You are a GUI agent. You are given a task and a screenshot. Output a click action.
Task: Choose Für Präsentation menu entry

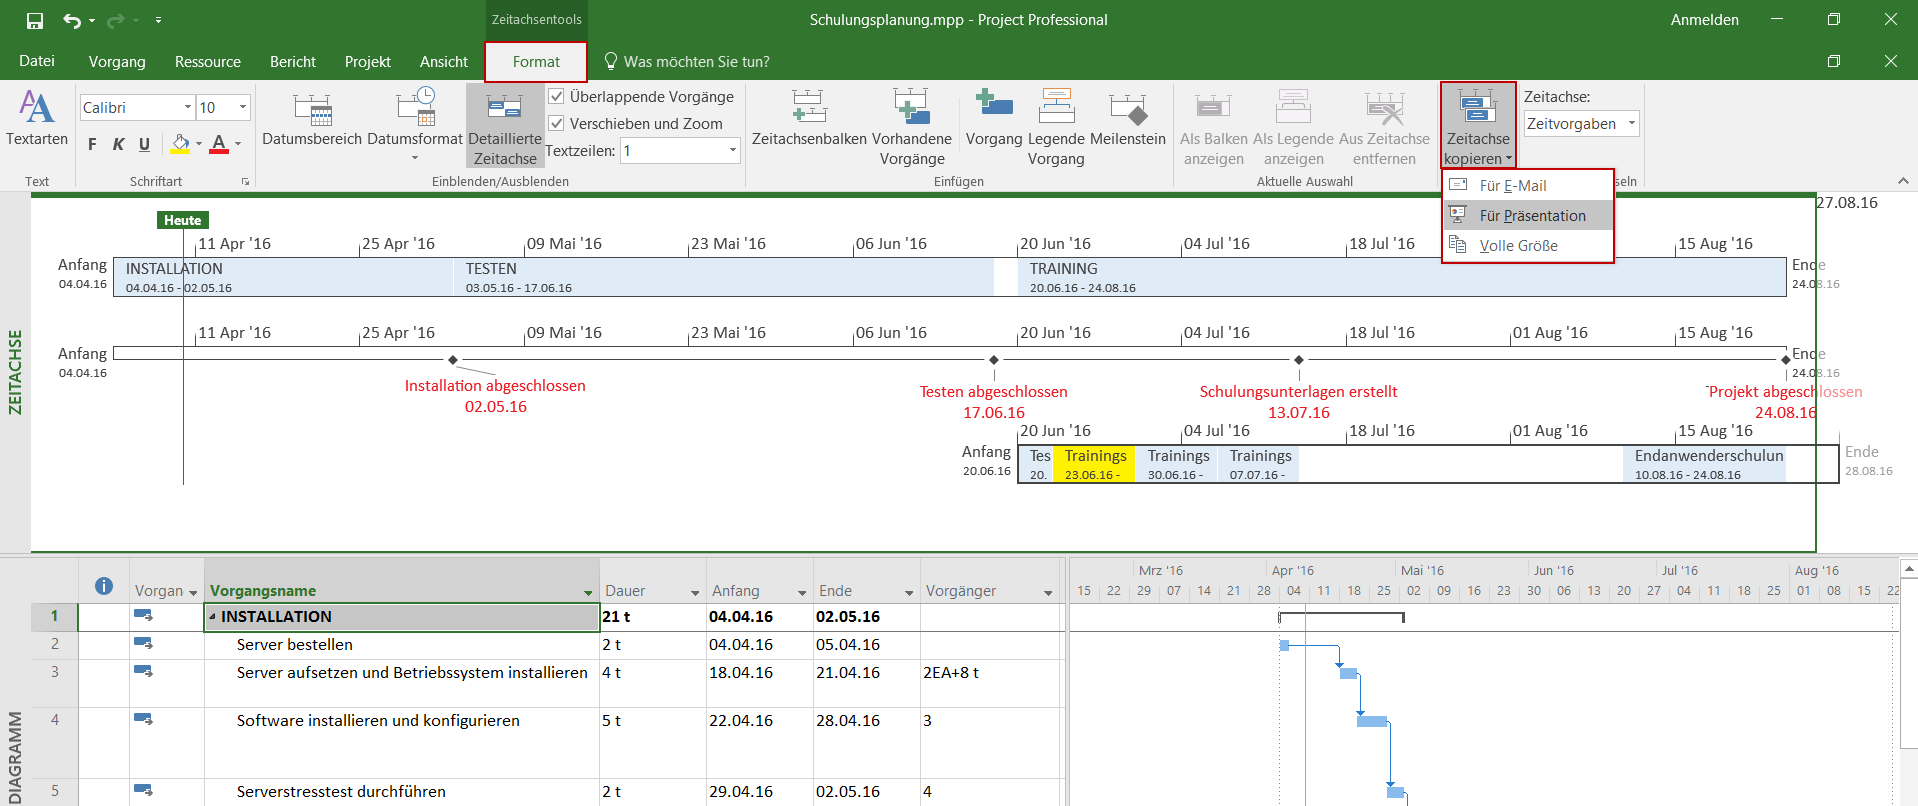point(1531,216)
